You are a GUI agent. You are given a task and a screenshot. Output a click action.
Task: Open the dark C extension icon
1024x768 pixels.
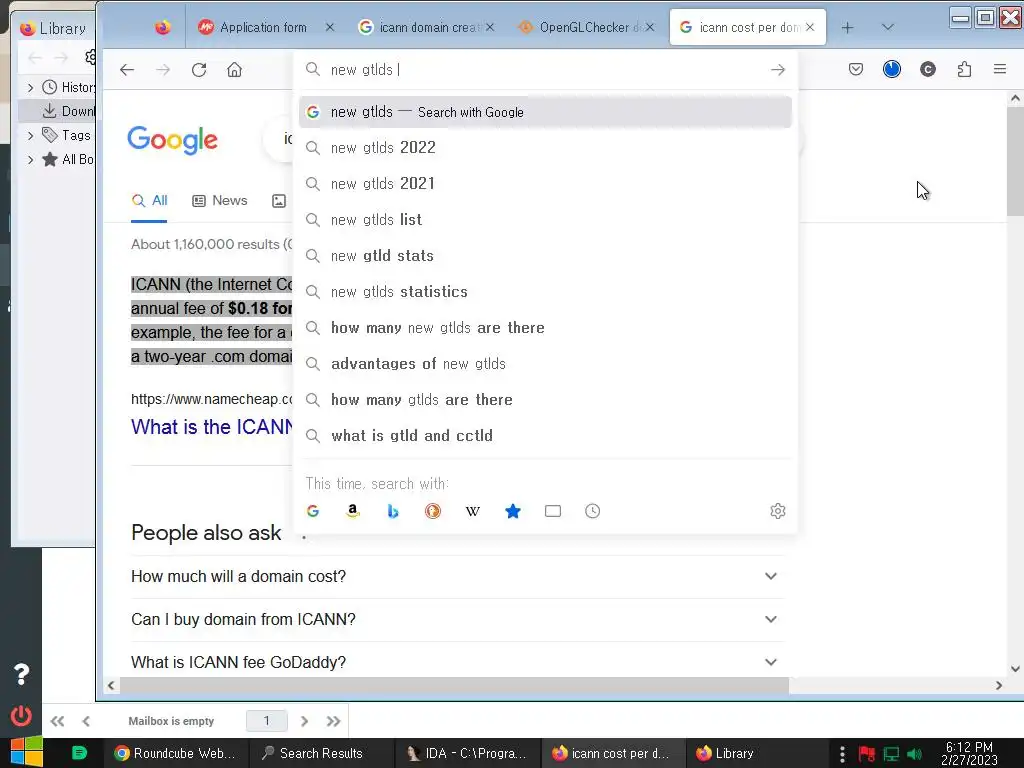[x=927, y=69]
